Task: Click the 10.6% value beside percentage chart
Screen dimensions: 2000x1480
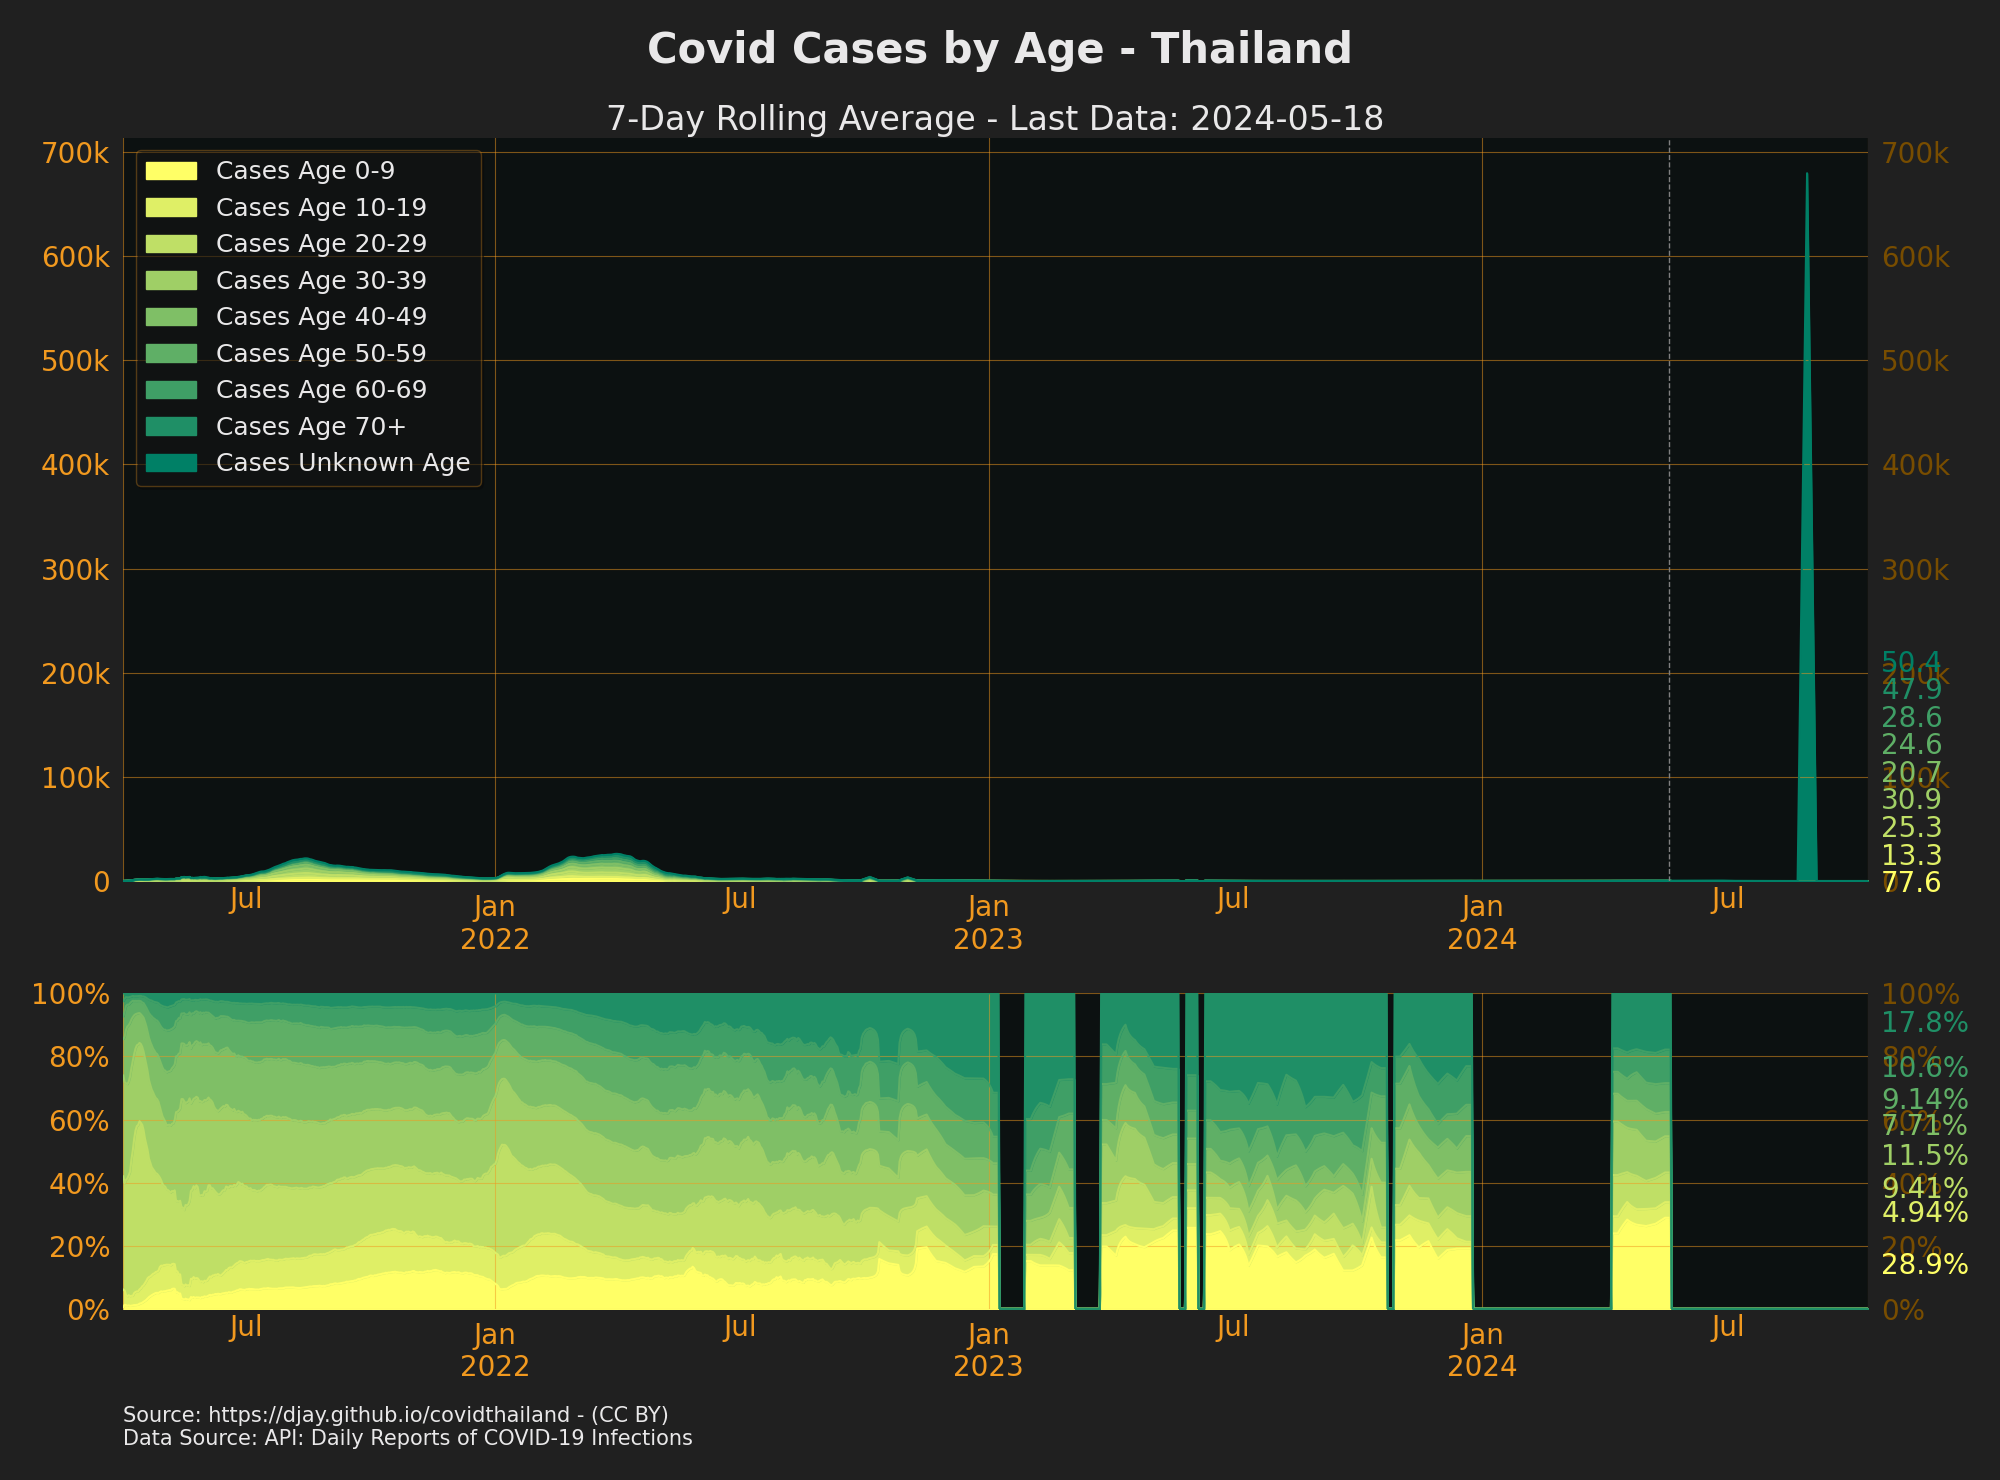Action: [1925, 1068]
